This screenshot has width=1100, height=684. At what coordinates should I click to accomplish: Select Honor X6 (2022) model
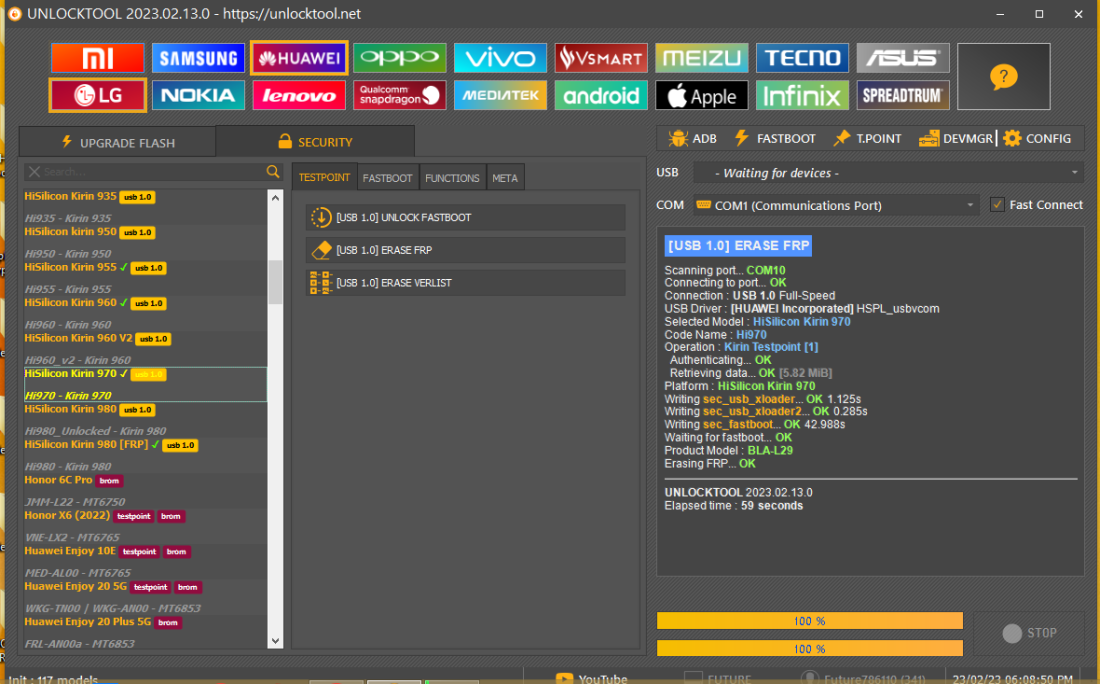(145, 526)
